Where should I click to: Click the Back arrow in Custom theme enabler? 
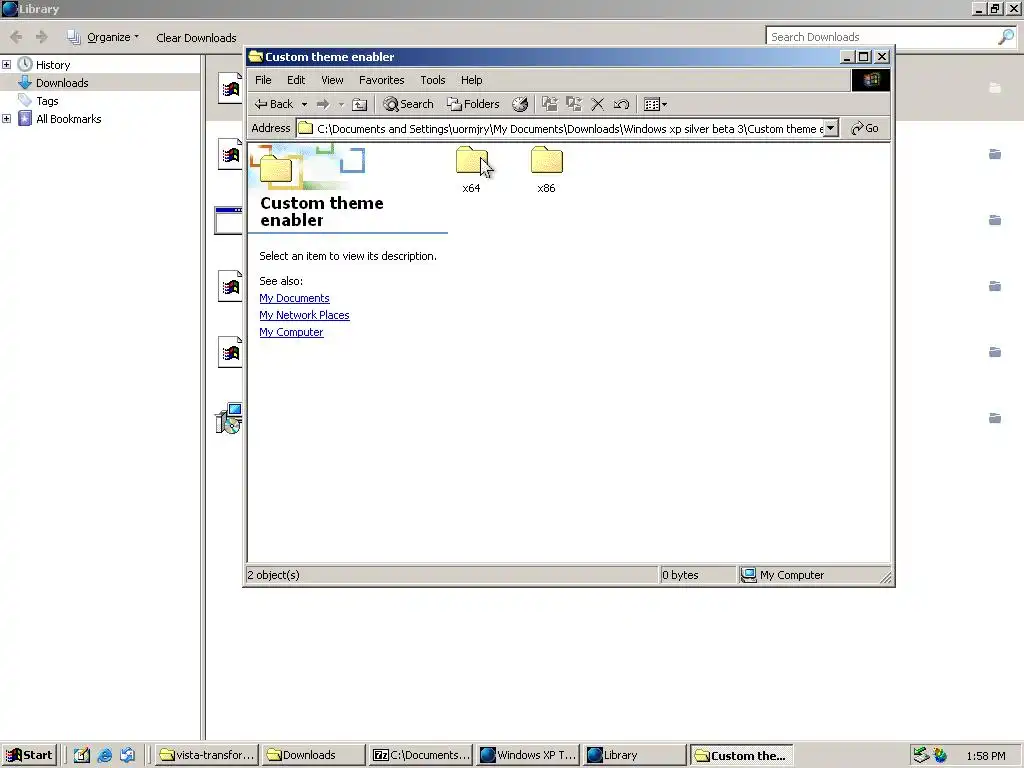pos(273,104)
